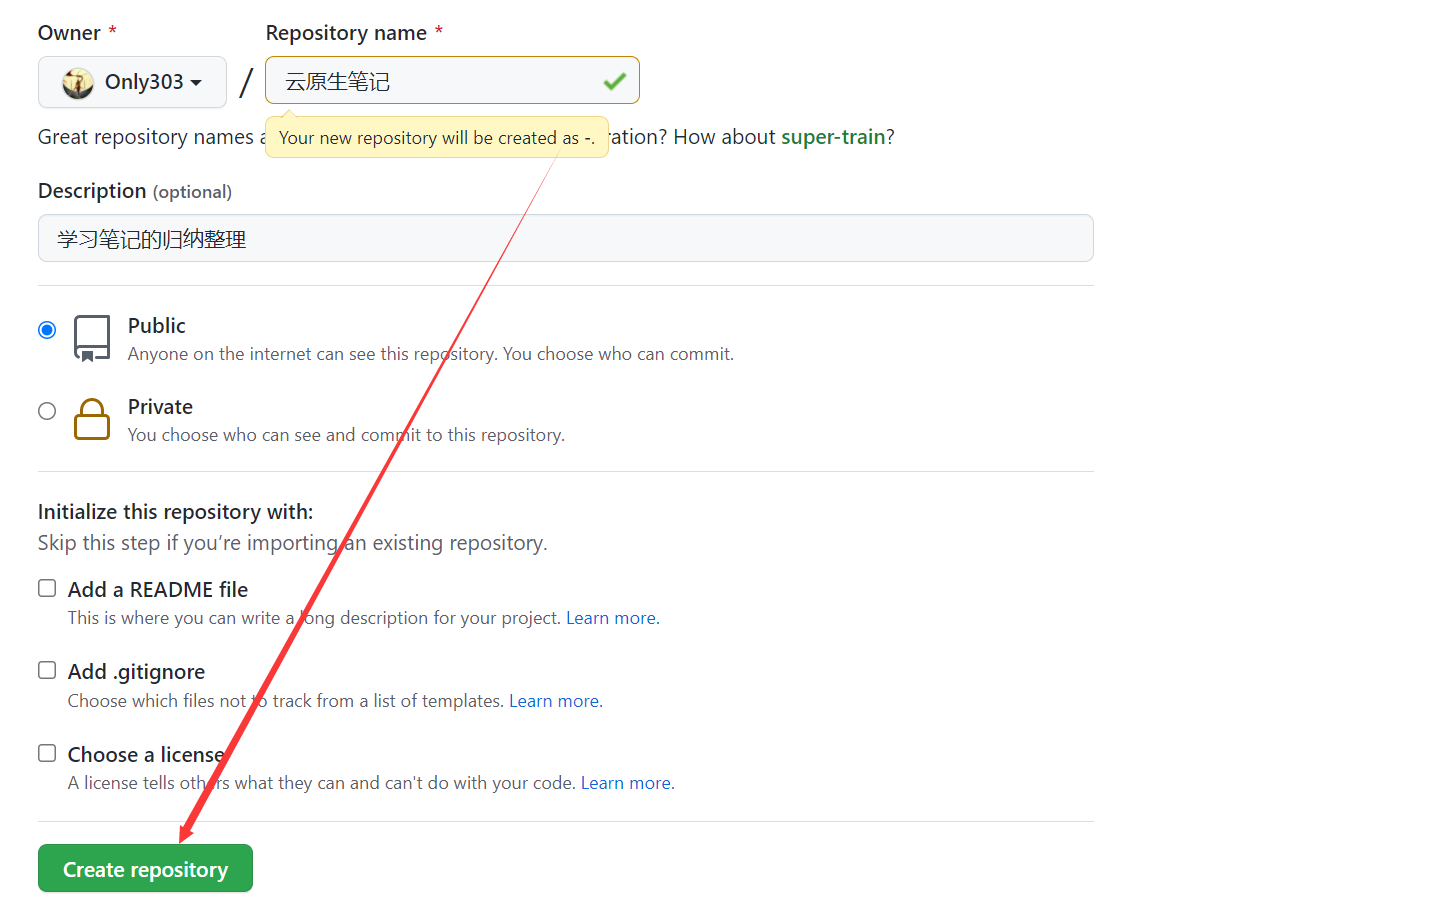Click the Create repository button

click(145, 868)
